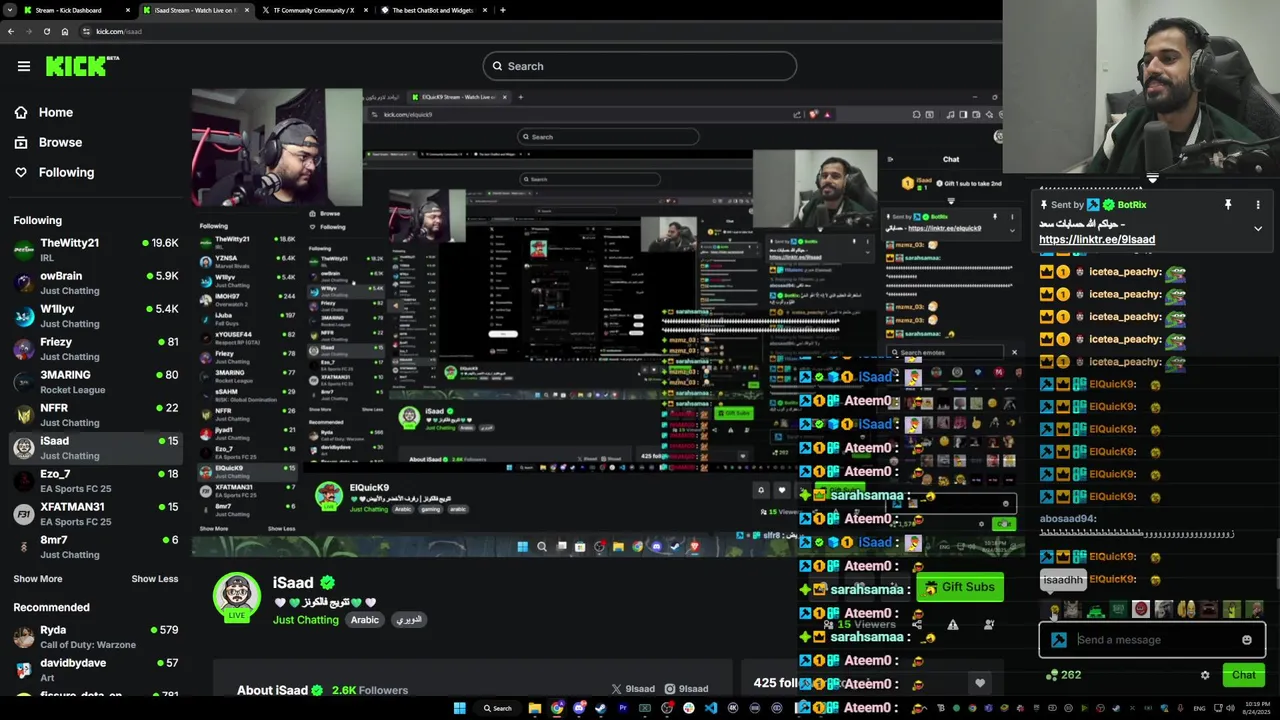This screenshot has height=720, width=1280.
Task: Click the green Chat send button
Action: pyautogui.click(x=1243, y=675)
